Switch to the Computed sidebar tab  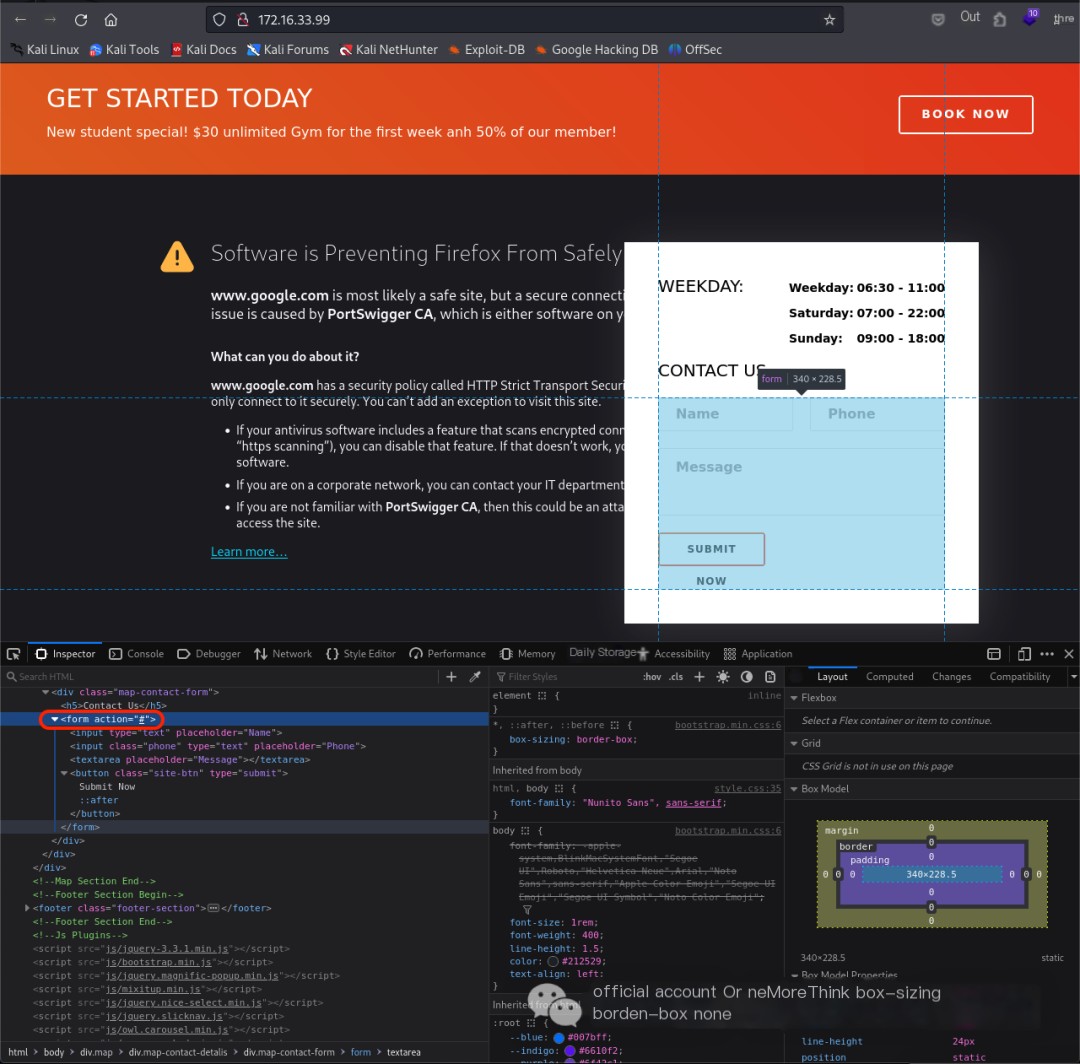tap(889, 677)
